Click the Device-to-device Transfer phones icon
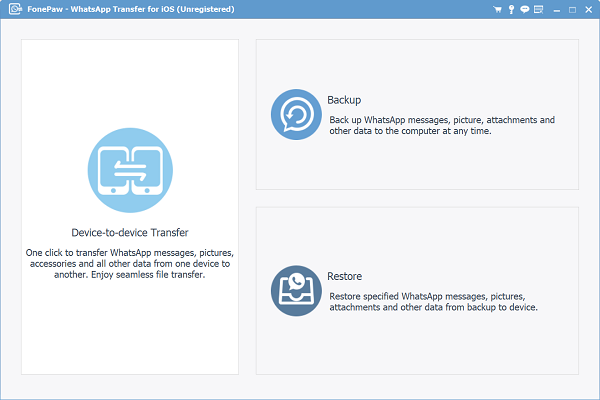 click(130, 170)
